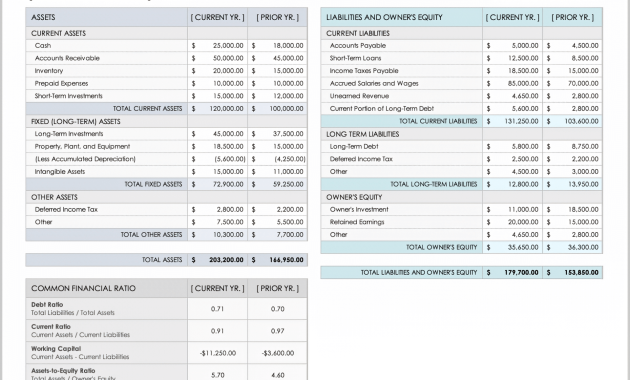
Task: Click LIABILITIES AND OWNER'S EQUITY header cell
Action: point(402,17)
